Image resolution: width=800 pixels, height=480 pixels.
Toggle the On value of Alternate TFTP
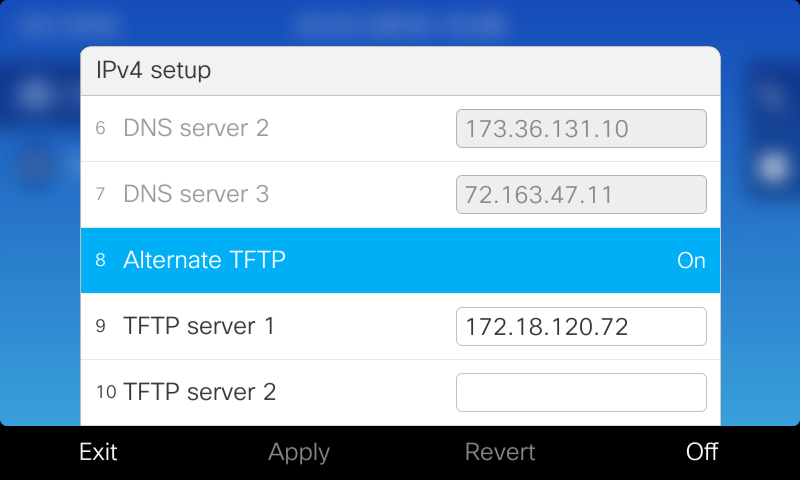[691, 261]
